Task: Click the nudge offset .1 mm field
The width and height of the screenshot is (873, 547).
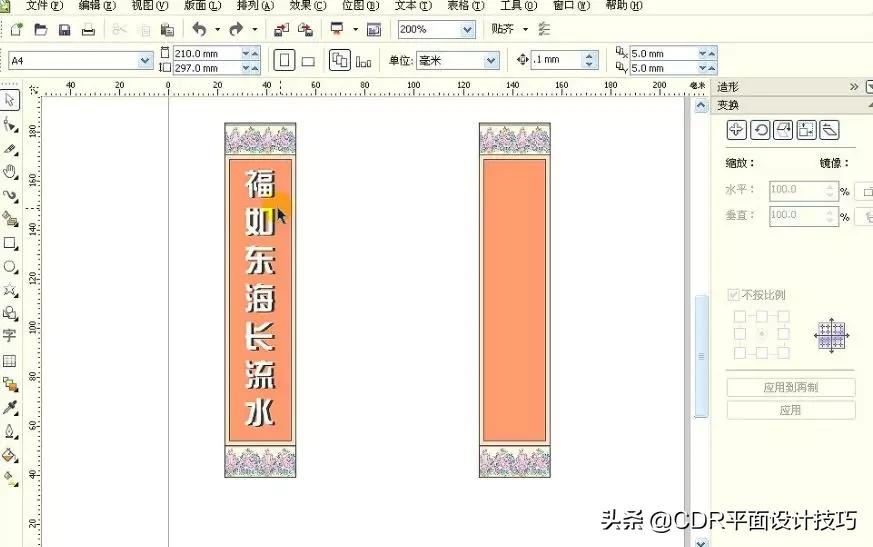Action: pyautogui.click(x=557, y=60)
